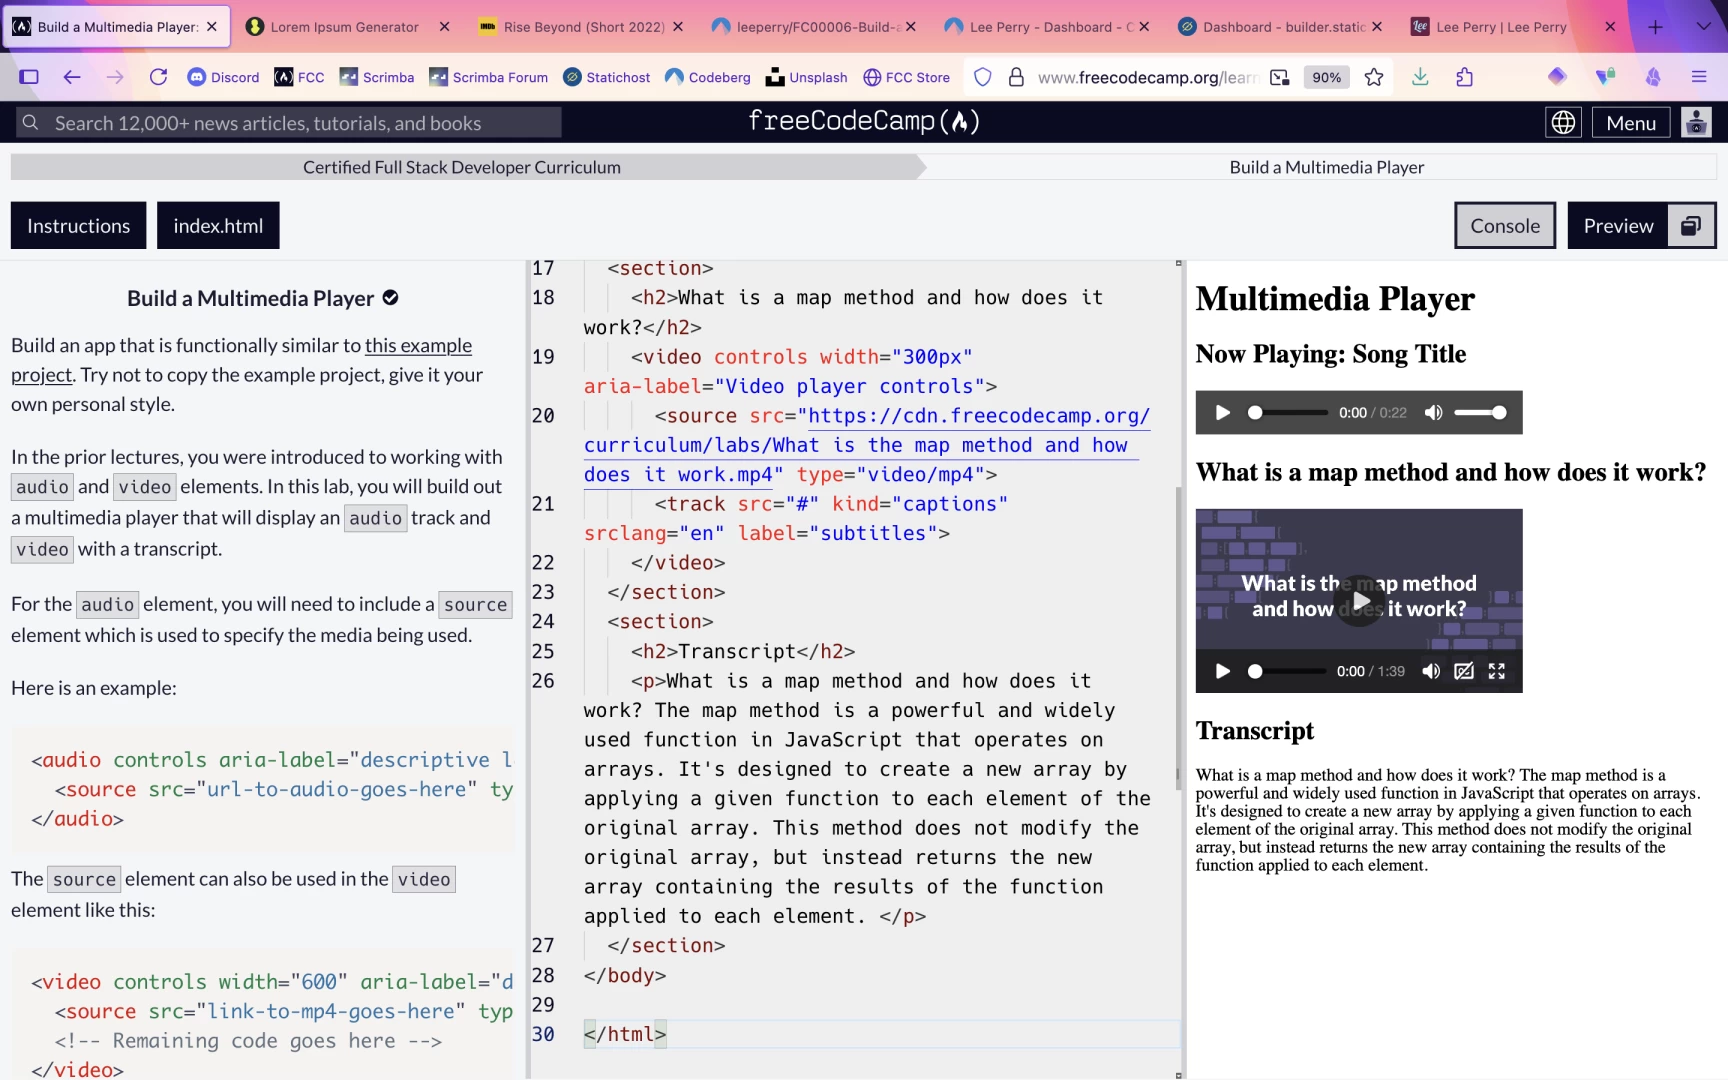Toggle closed captions on the video player
This screenshot has height=1080, width=1728.
[x=1463, y=671]
